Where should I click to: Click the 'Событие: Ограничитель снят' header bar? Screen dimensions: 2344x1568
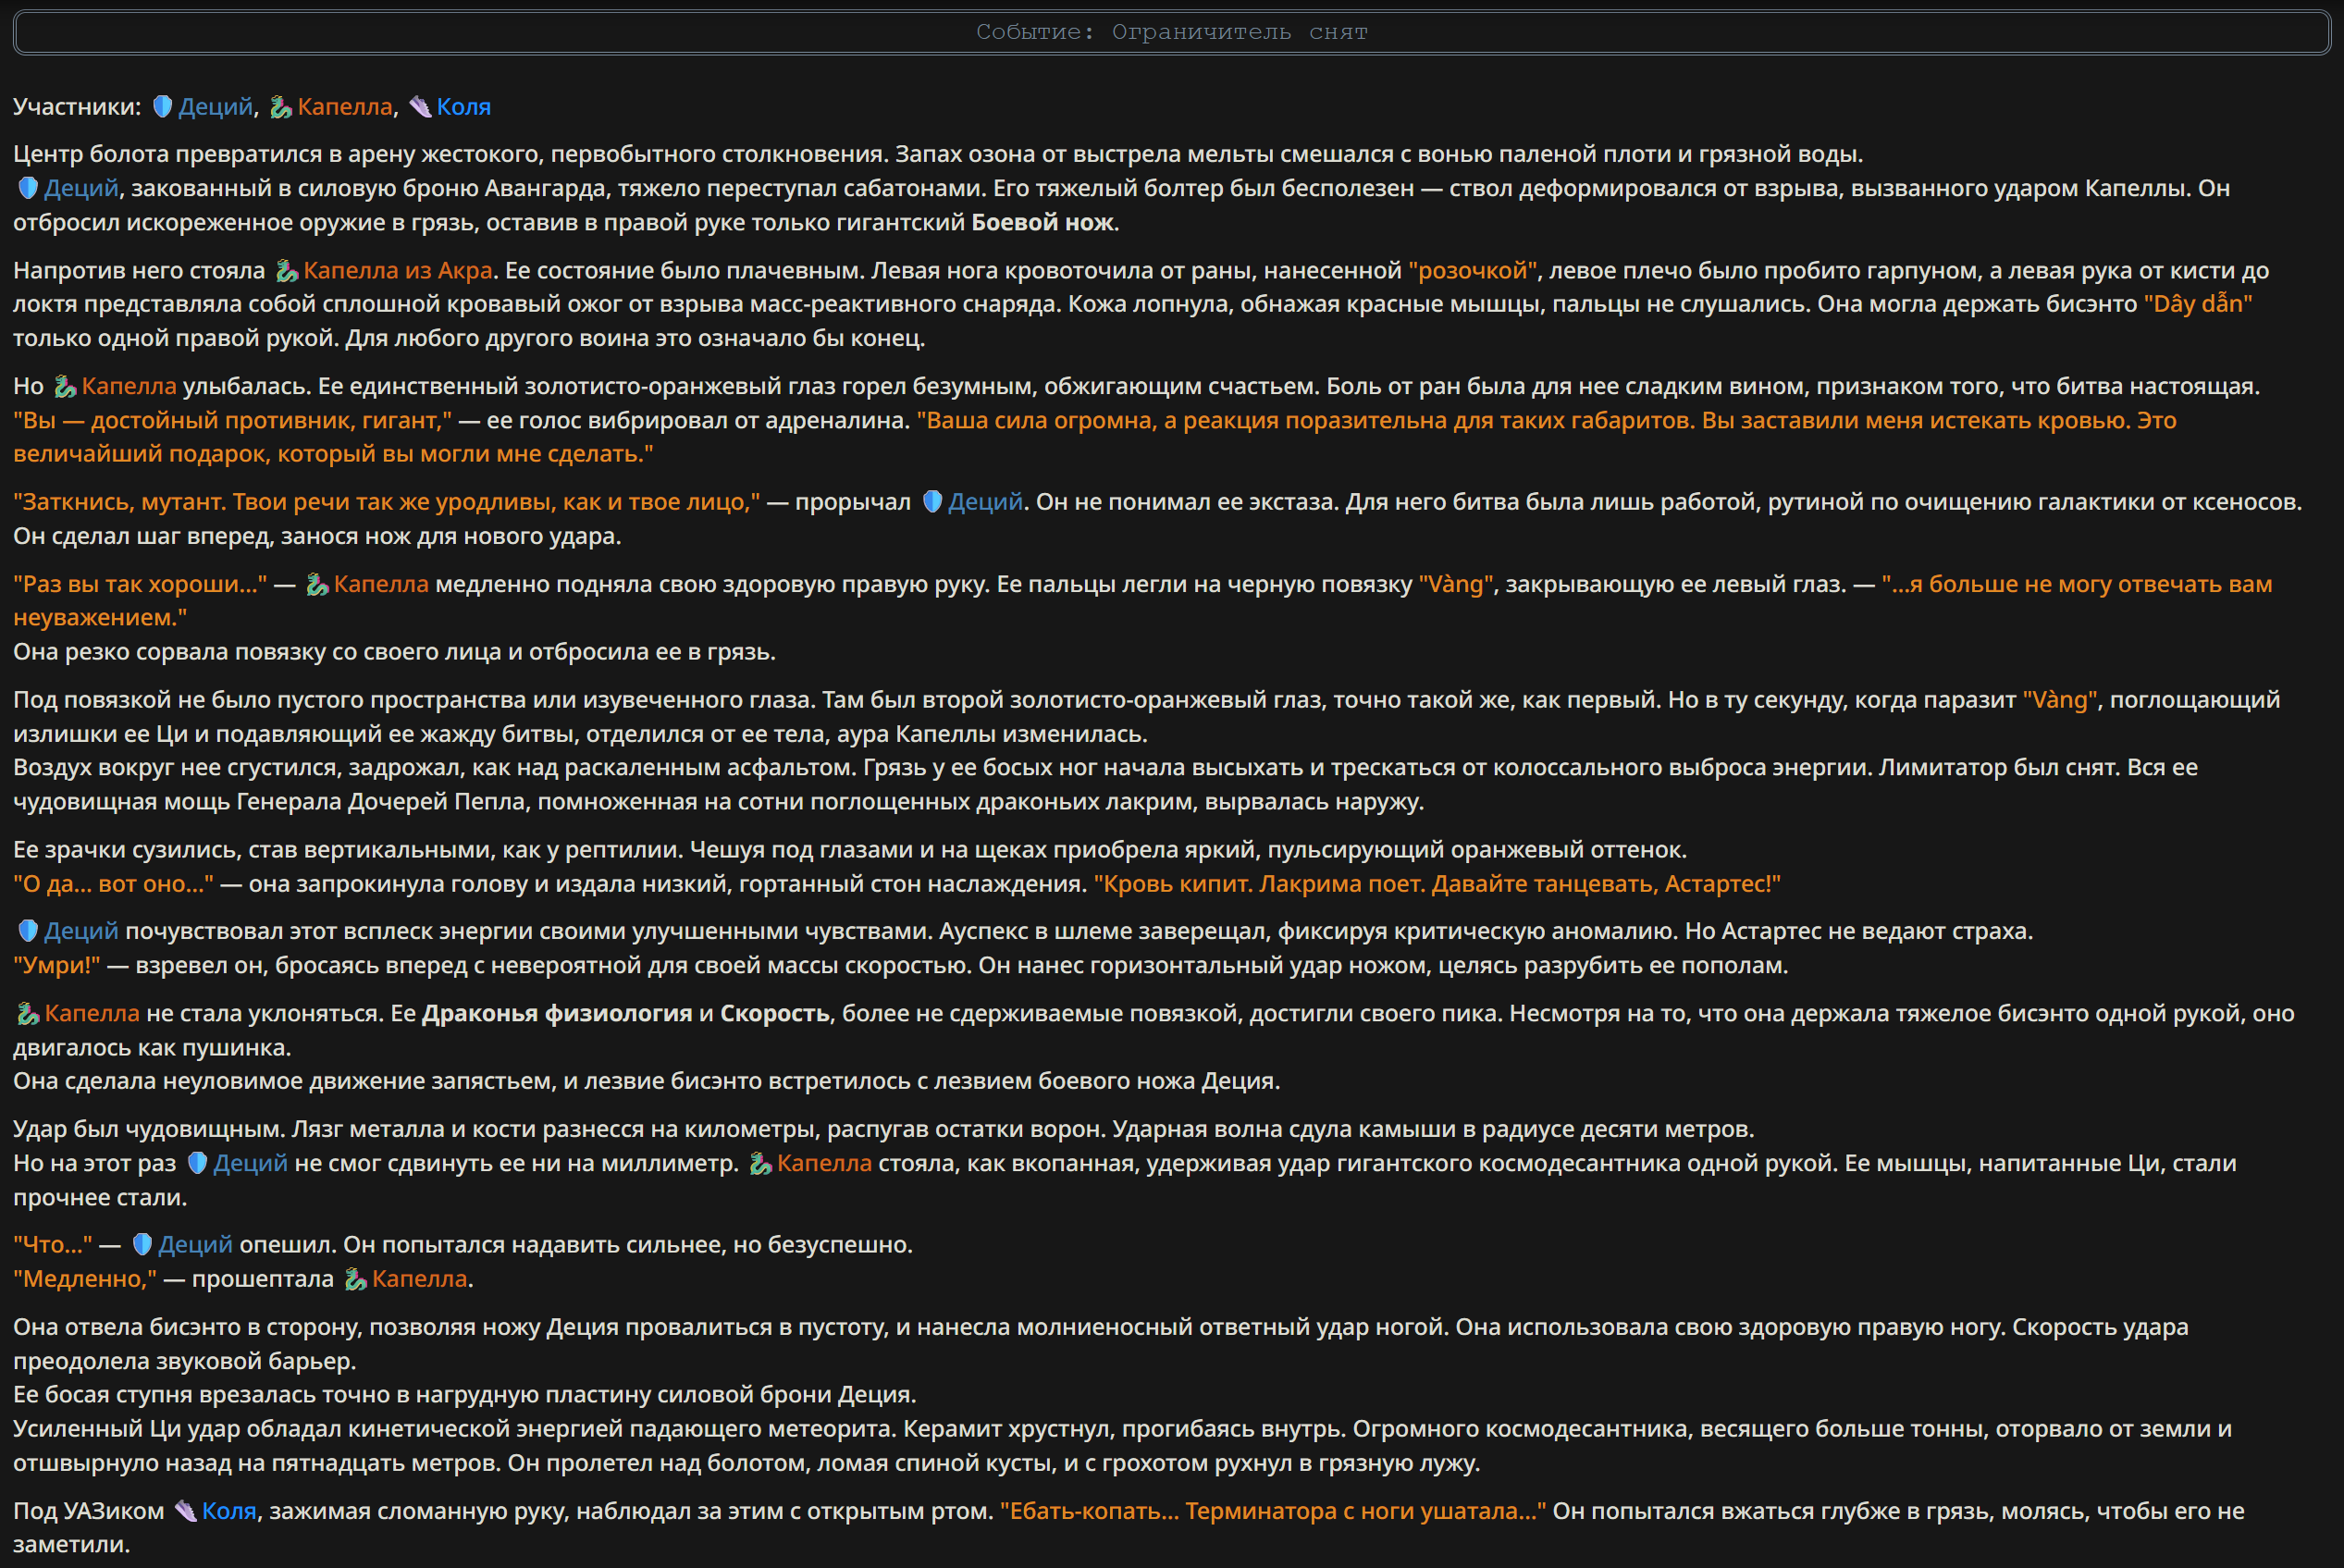[x=1172, y=32]
